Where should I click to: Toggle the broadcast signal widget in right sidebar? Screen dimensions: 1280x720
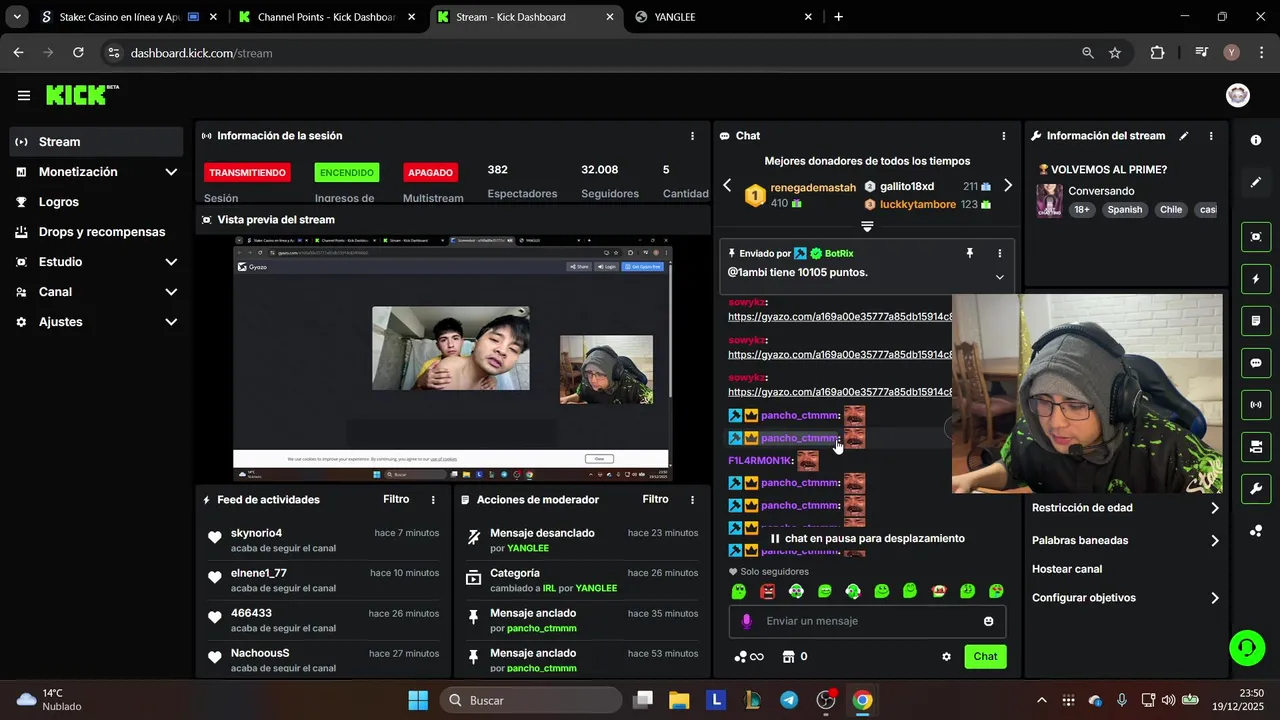(1256, 405)
